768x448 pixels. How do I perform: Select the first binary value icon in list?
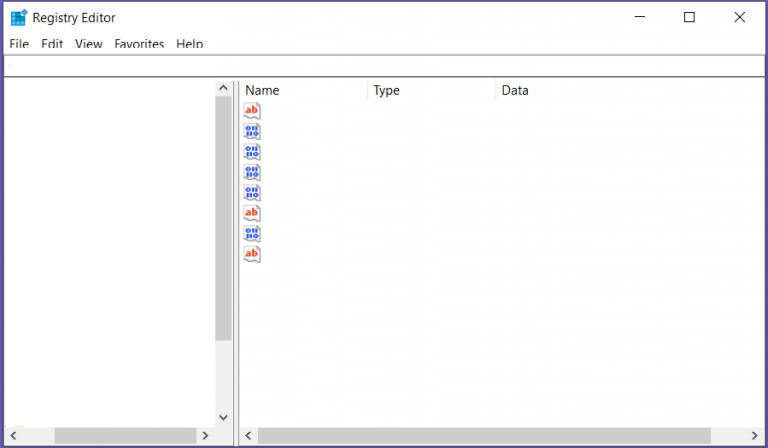(252, 131)
